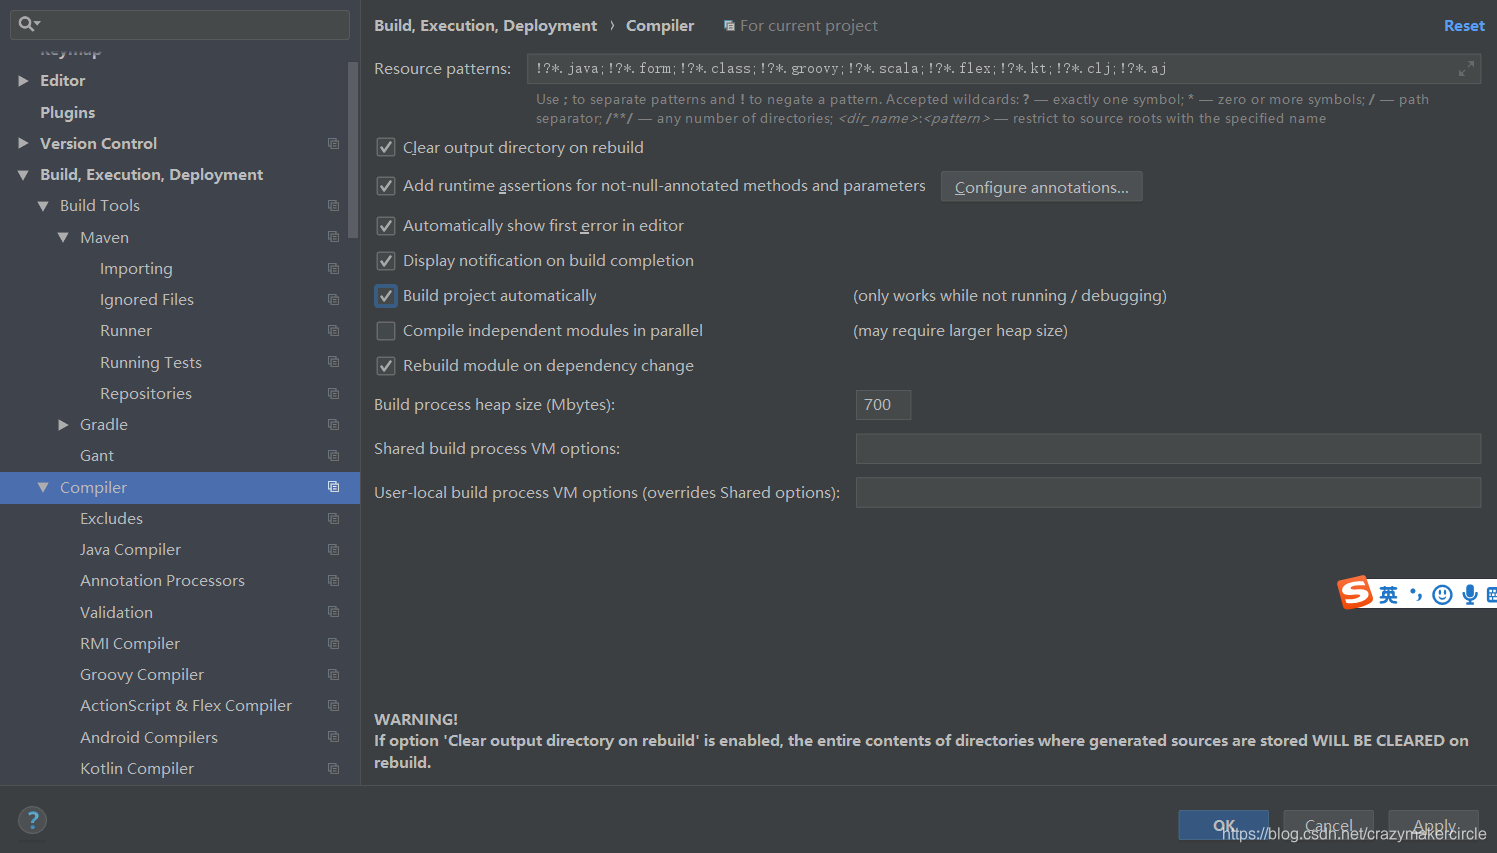Select Maven Importing settings
1497x853 pixels.
[x=136, y=269]
